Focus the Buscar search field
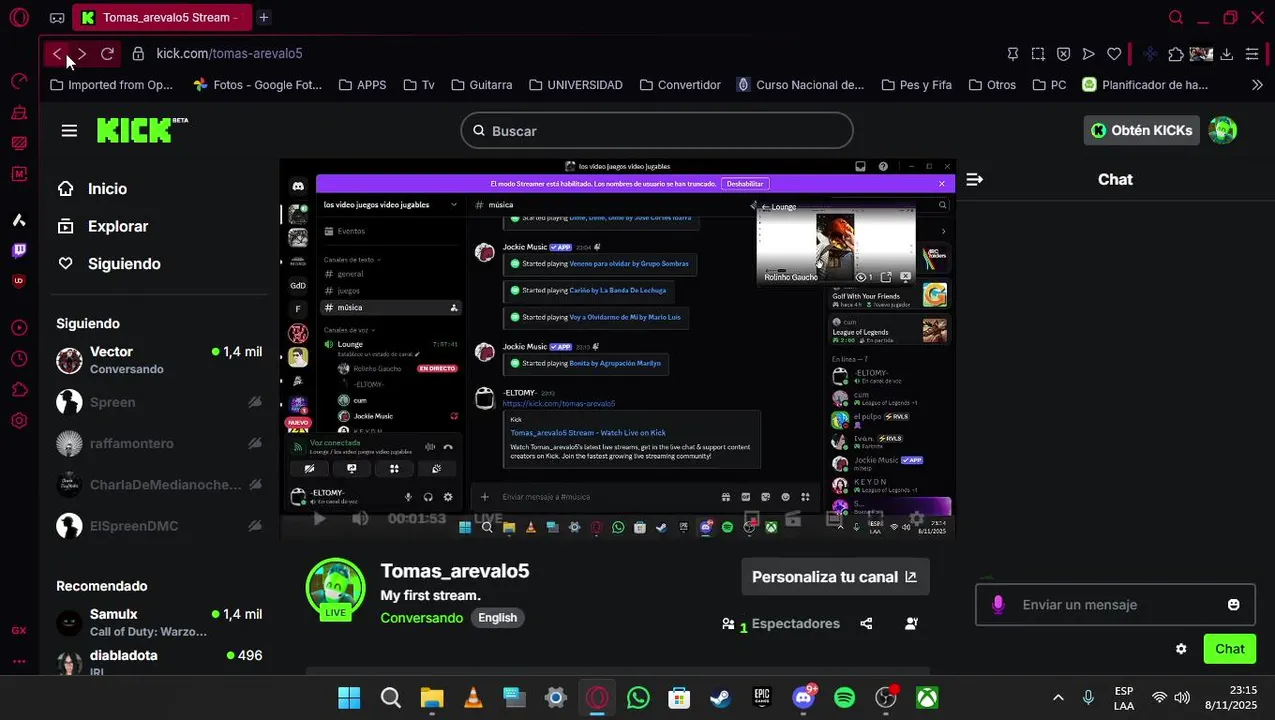 (657, 131)
